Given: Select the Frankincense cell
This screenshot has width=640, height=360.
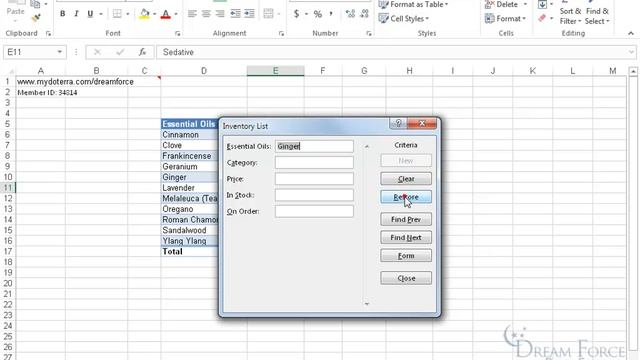Looking at the screenshot, I should (190, 156).
